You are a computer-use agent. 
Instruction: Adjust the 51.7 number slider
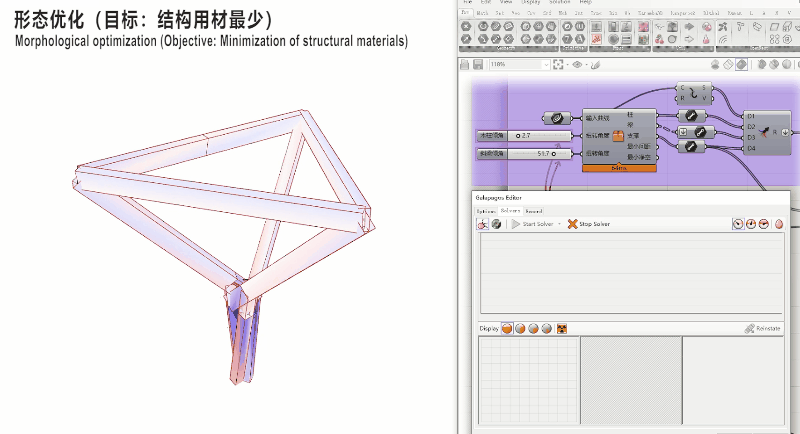click(524, 154)
